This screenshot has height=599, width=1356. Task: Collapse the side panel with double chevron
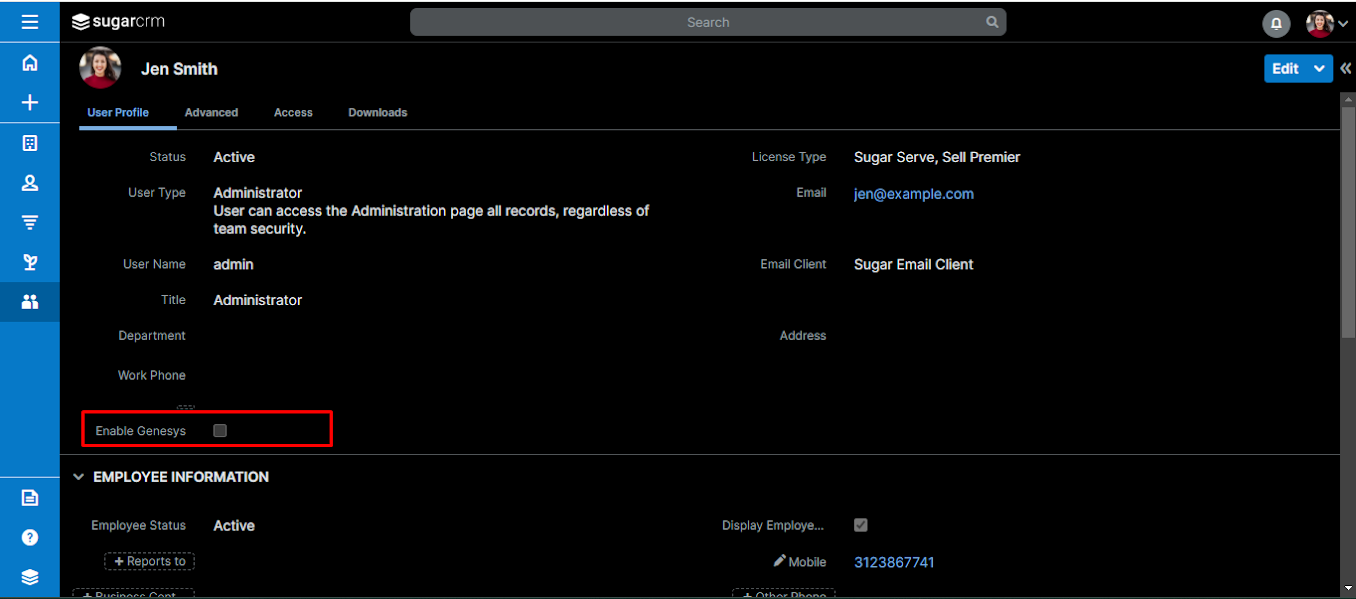[1346, 68]
